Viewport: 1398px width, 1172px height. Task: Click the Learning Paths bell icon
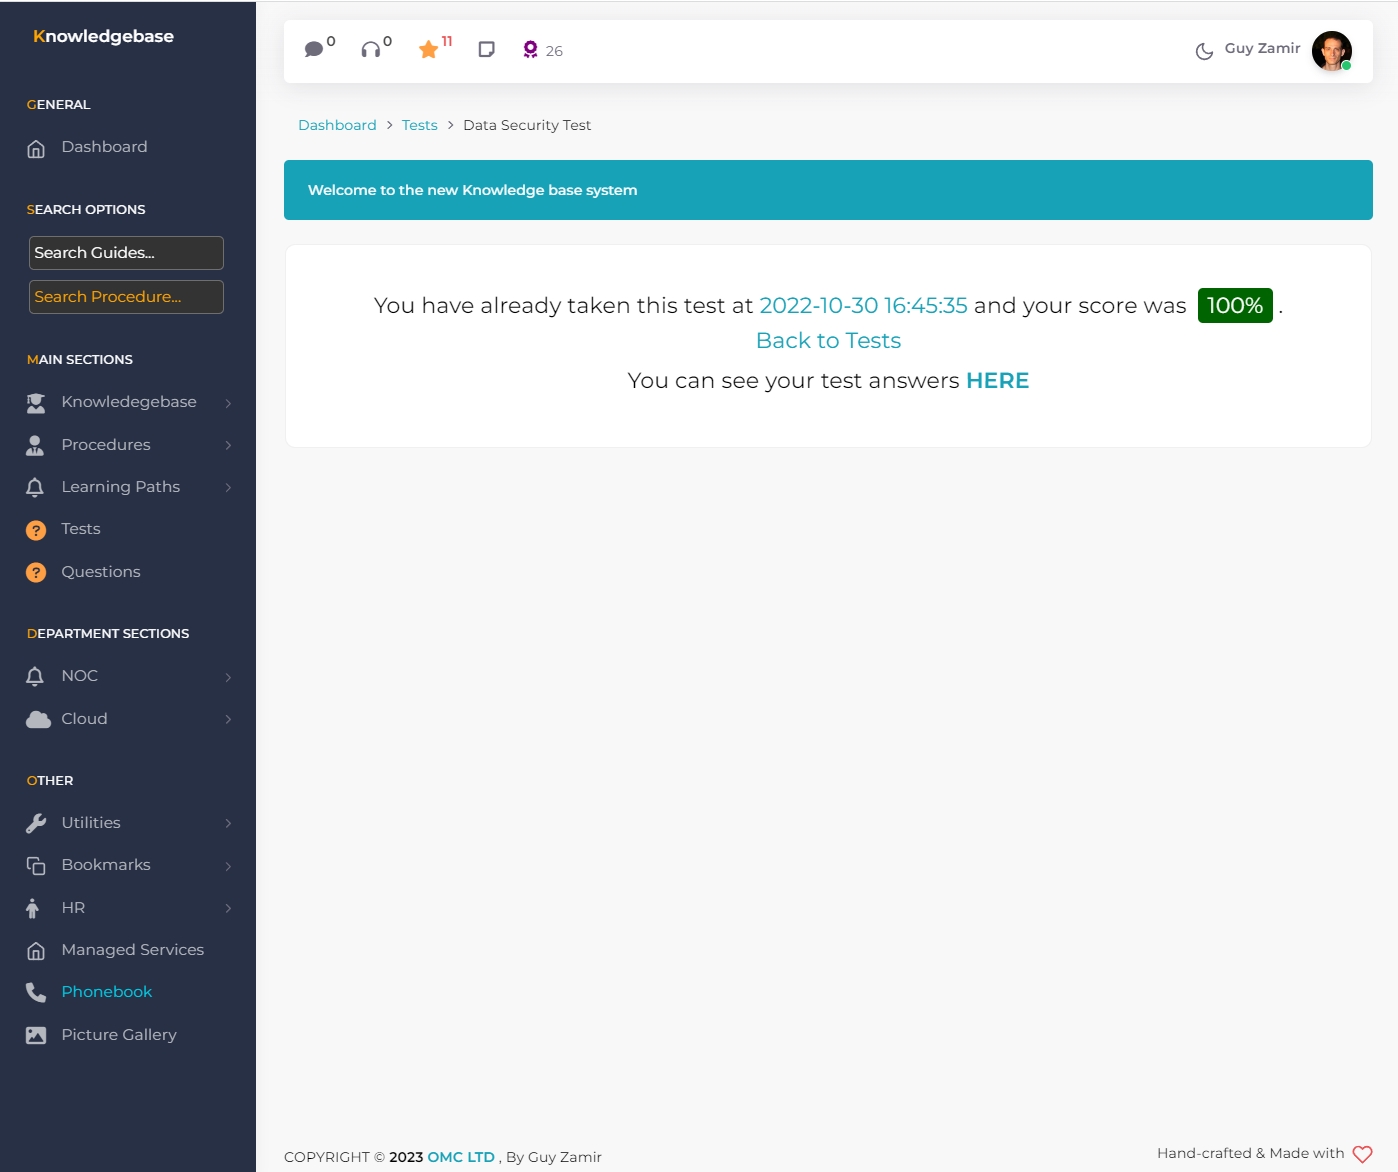[35, 488]
